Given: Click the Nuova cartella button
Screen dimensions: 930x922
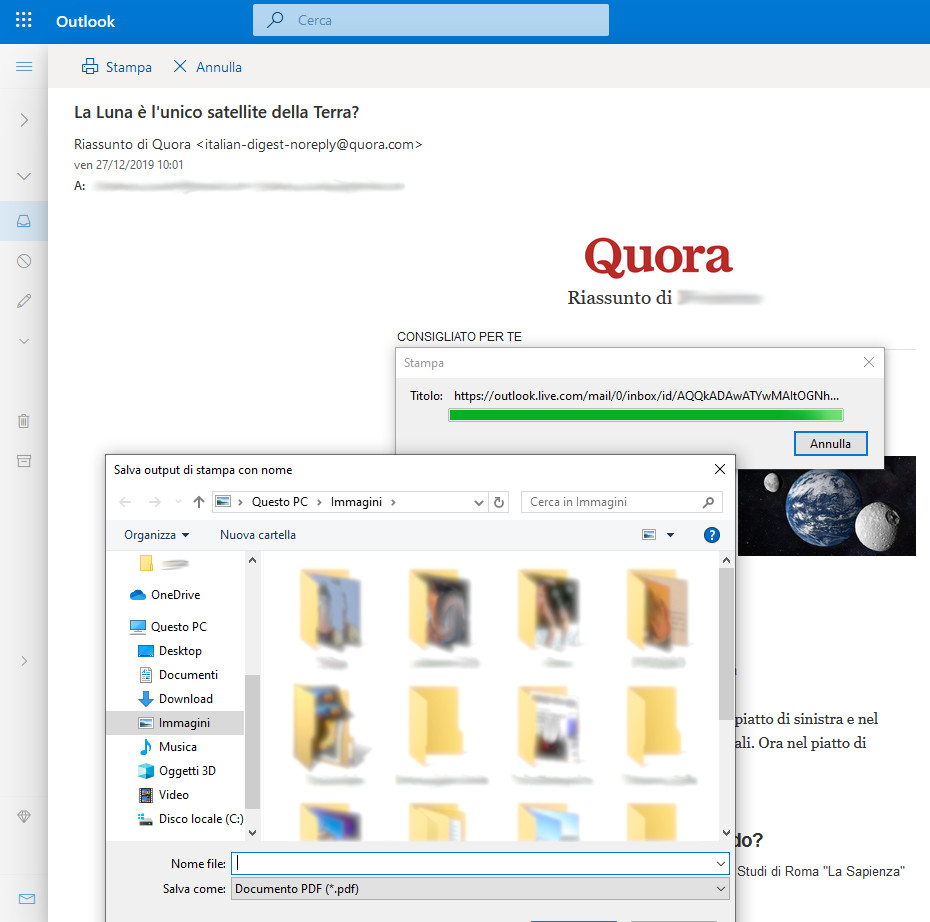Looking at the screenshot, I should tap(258, 535).
